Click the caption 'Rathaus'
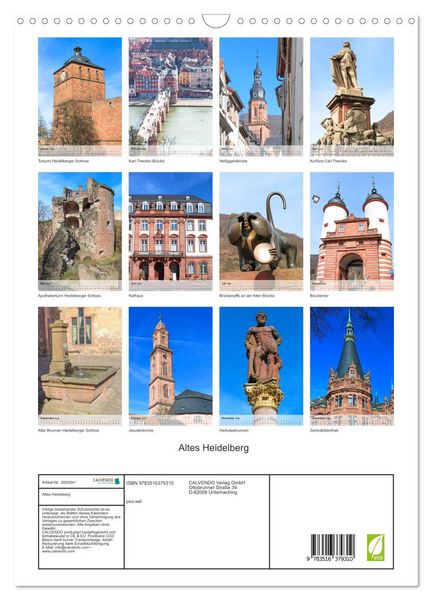432x600 pixels. click(136, 296)
